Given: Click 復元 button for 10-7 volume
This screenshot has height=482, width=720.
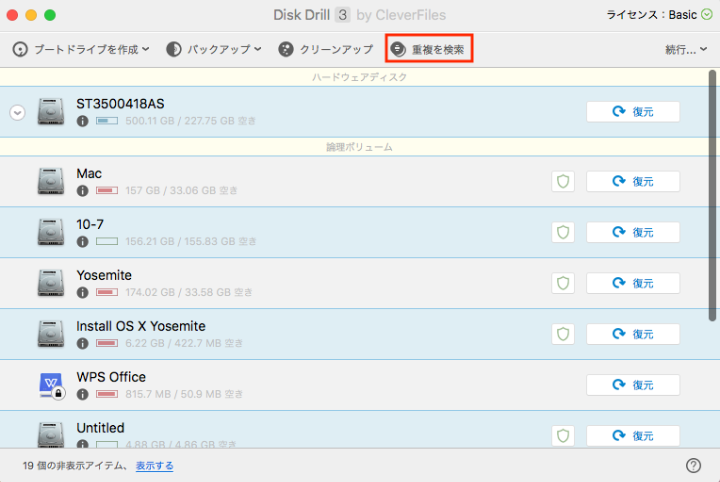Looking at the screenshot, I should point(633,232).
